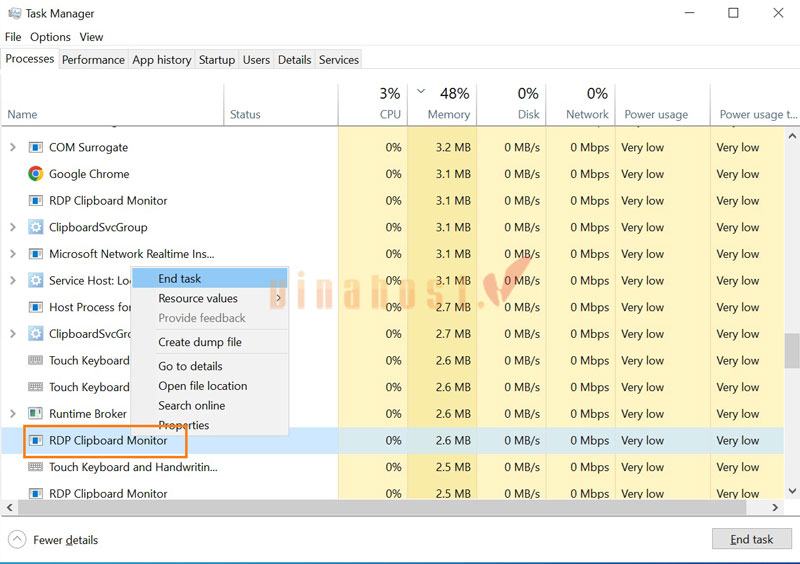Click the horizontal scrollbar left arrow
Image resolution: width=800 pixels, height=564 pixels.
click(x=9, y=507)
